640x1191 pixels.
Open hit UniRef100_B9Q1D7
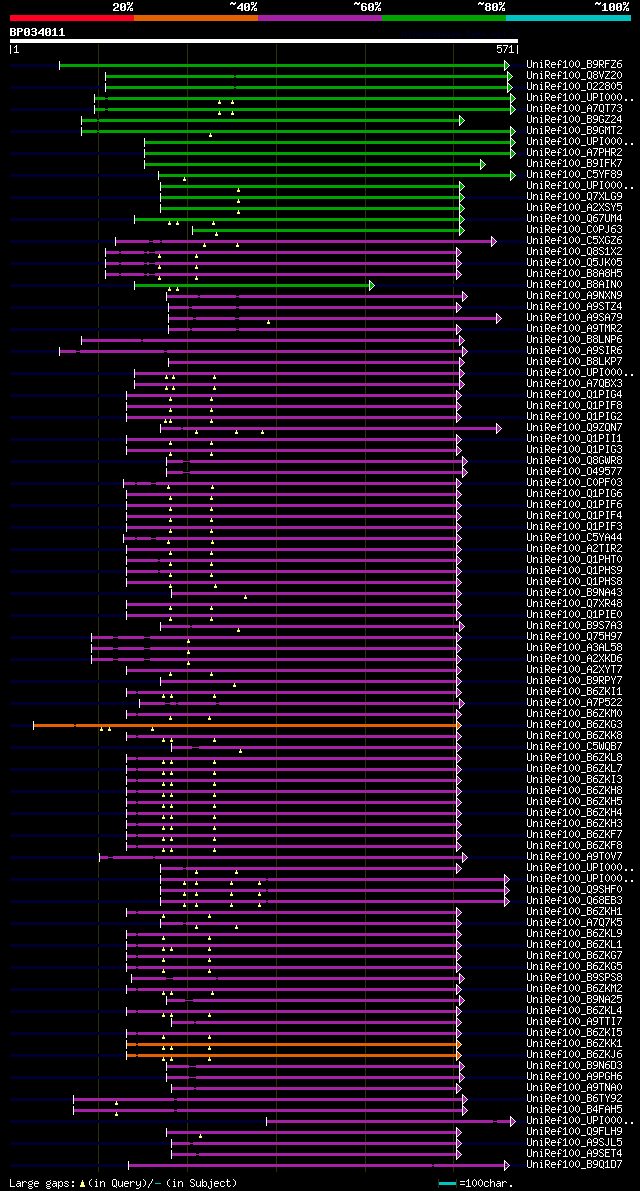tap(574, 1166)
